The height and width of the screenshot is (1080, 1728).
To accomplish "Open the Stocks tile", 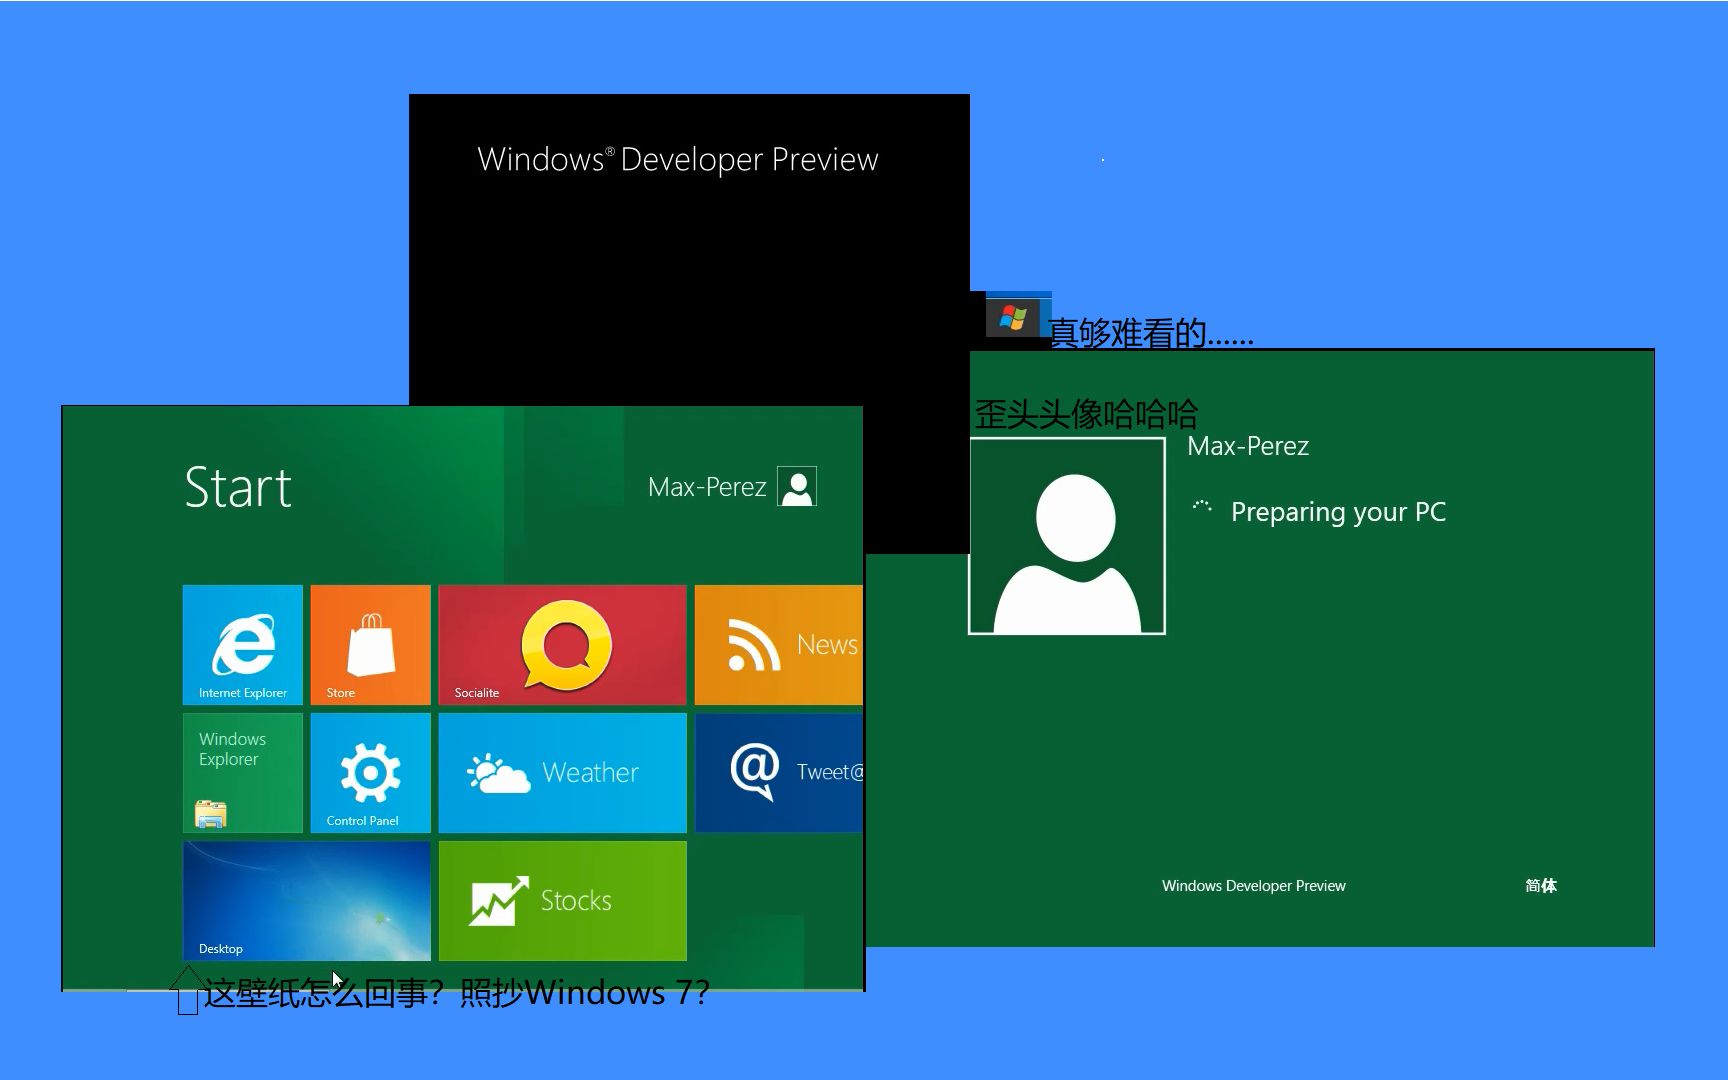I will (x=562, y=901).
